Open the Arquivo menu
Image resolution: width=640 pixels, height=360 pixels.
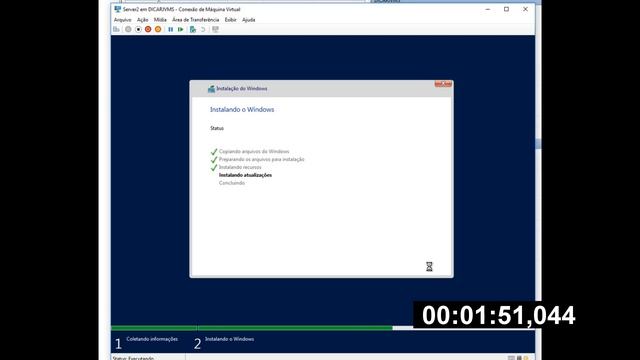click(x=122, y=20)
